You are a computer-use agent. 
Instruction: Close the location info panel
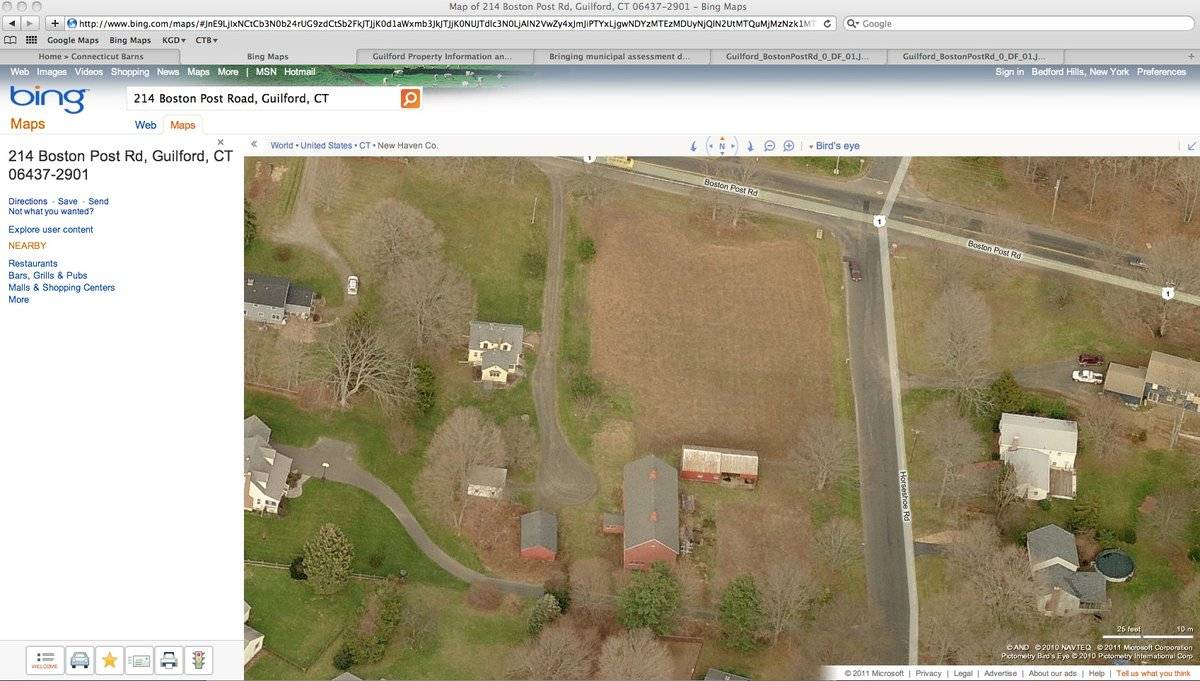(x=221, y=143)
